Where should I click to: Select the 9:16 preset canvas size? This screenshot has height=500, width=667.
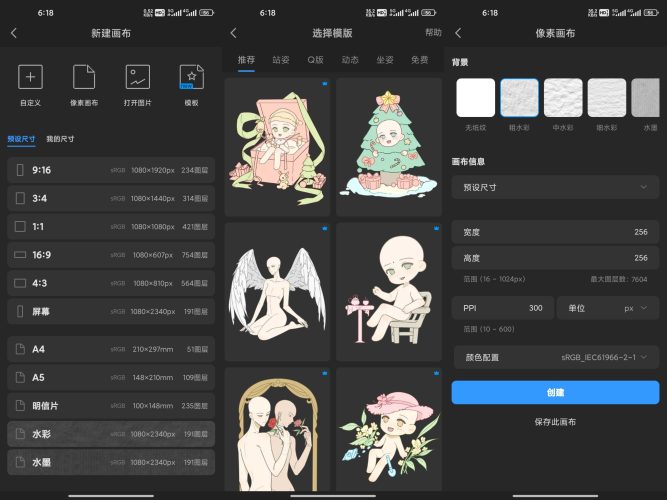click(111, 170)
